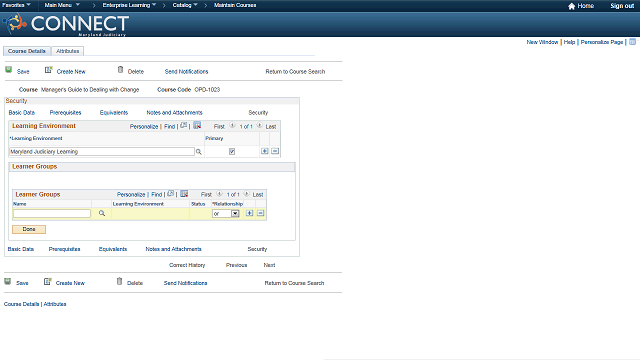Open the Send Notifications link at top
The image size is (640, 360).
(x=187, y=71)
